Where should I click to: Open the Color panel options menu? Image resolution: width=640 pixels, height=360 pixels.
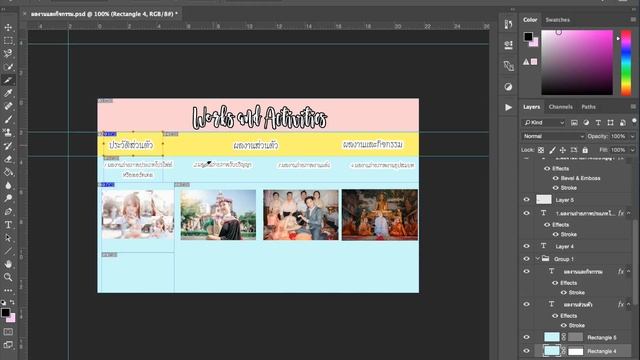[633, 20]
